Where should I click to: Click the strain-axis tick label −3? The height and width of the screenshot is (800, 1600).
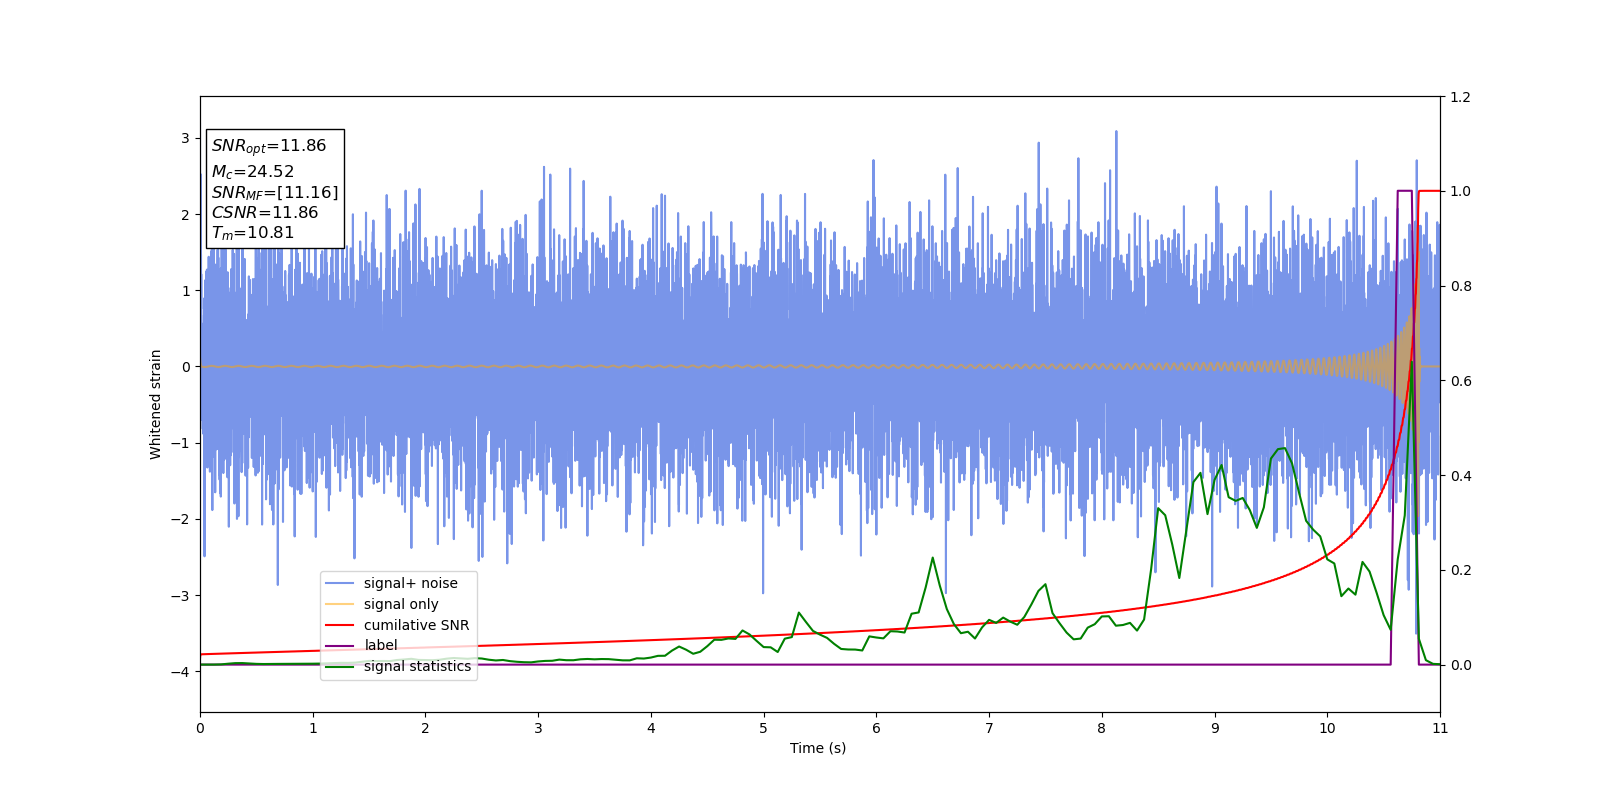(x=180, y=596)
